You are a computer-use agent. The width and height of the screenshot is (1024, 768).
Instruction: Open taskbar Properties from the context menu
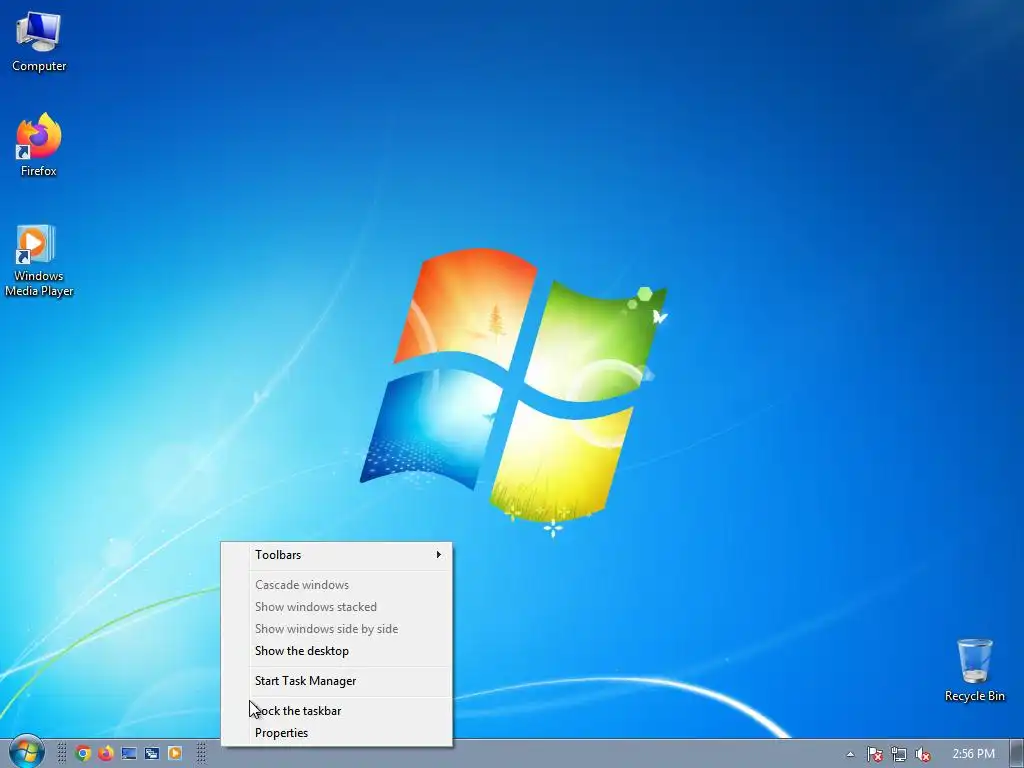coord(337,733)
